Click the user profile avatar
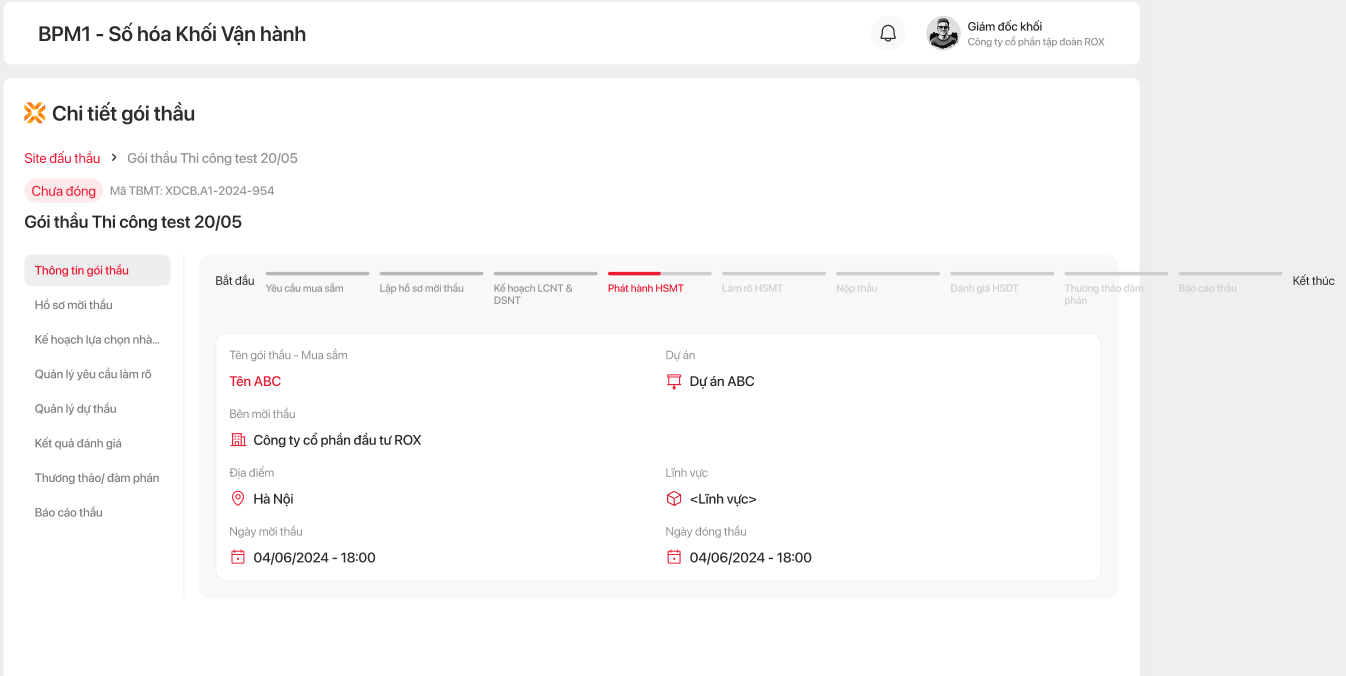This screenshot has width=1346, height=676. [942, 33]
